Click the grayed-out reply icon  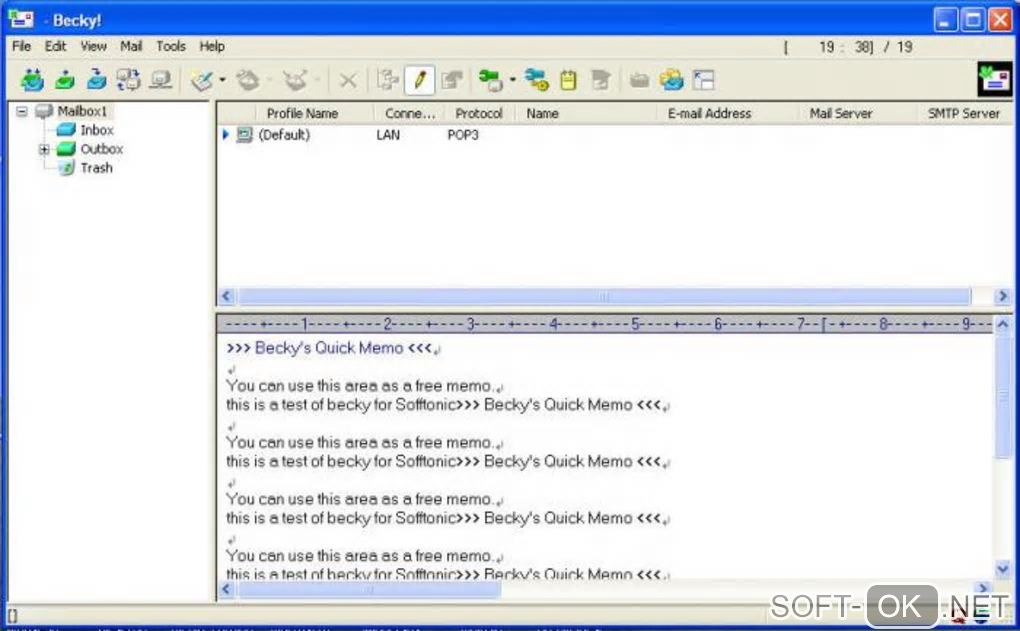pos(248,81)
